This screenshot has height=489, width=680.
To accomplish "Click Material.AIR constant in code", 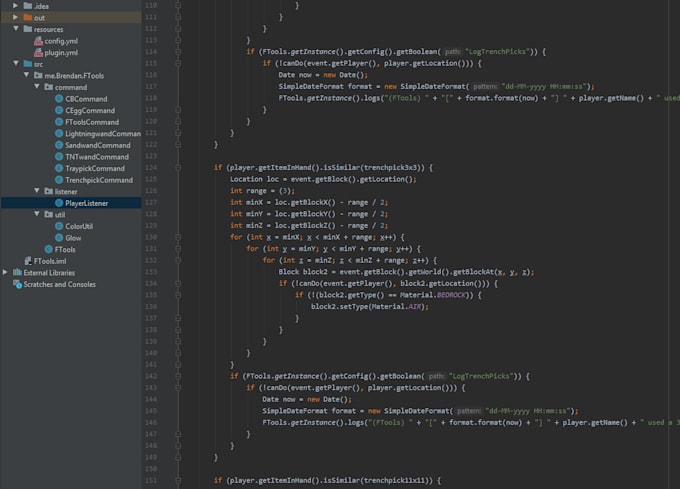I will click(x=395, y=306).
